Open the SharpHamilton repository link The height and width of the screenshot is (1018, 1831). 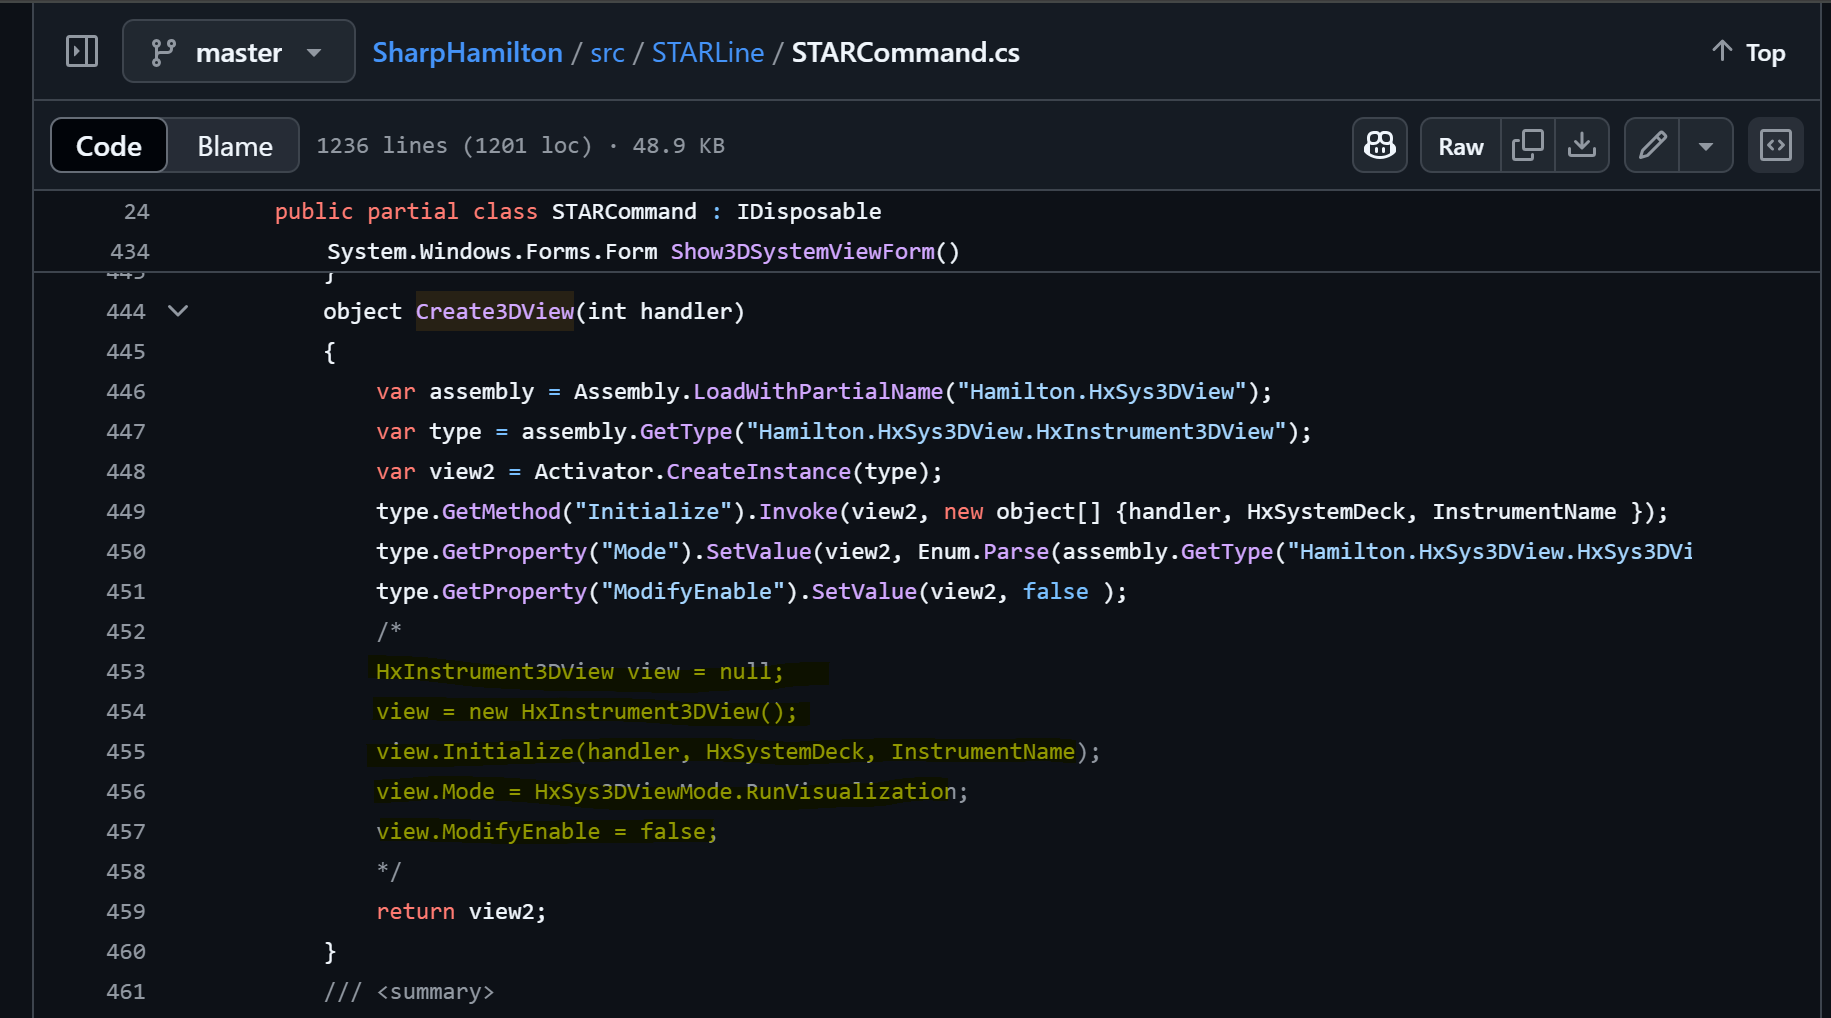(467, 52)
